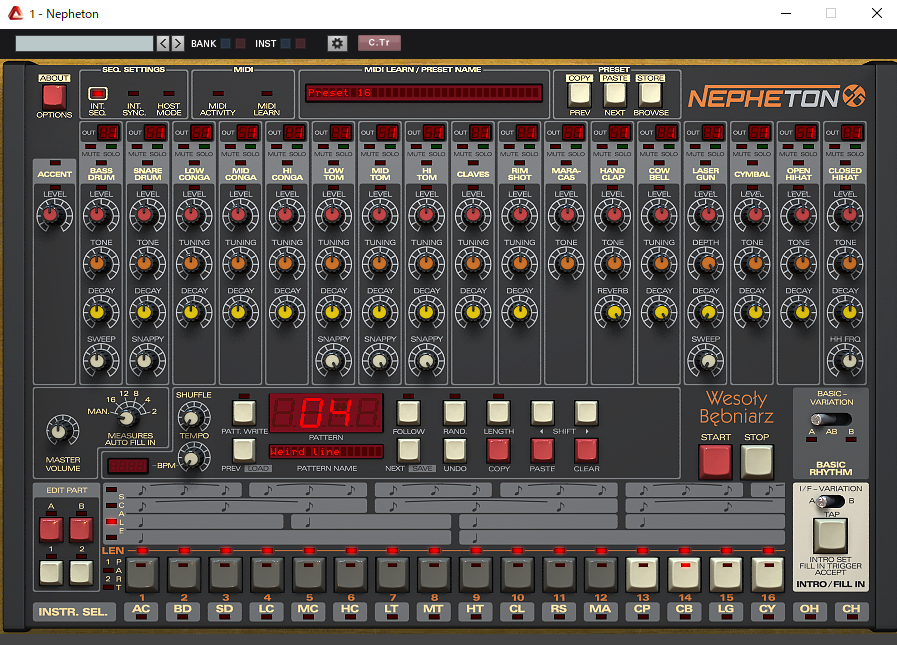
Task: Click the blue BANK square icon
Action: 226,43
